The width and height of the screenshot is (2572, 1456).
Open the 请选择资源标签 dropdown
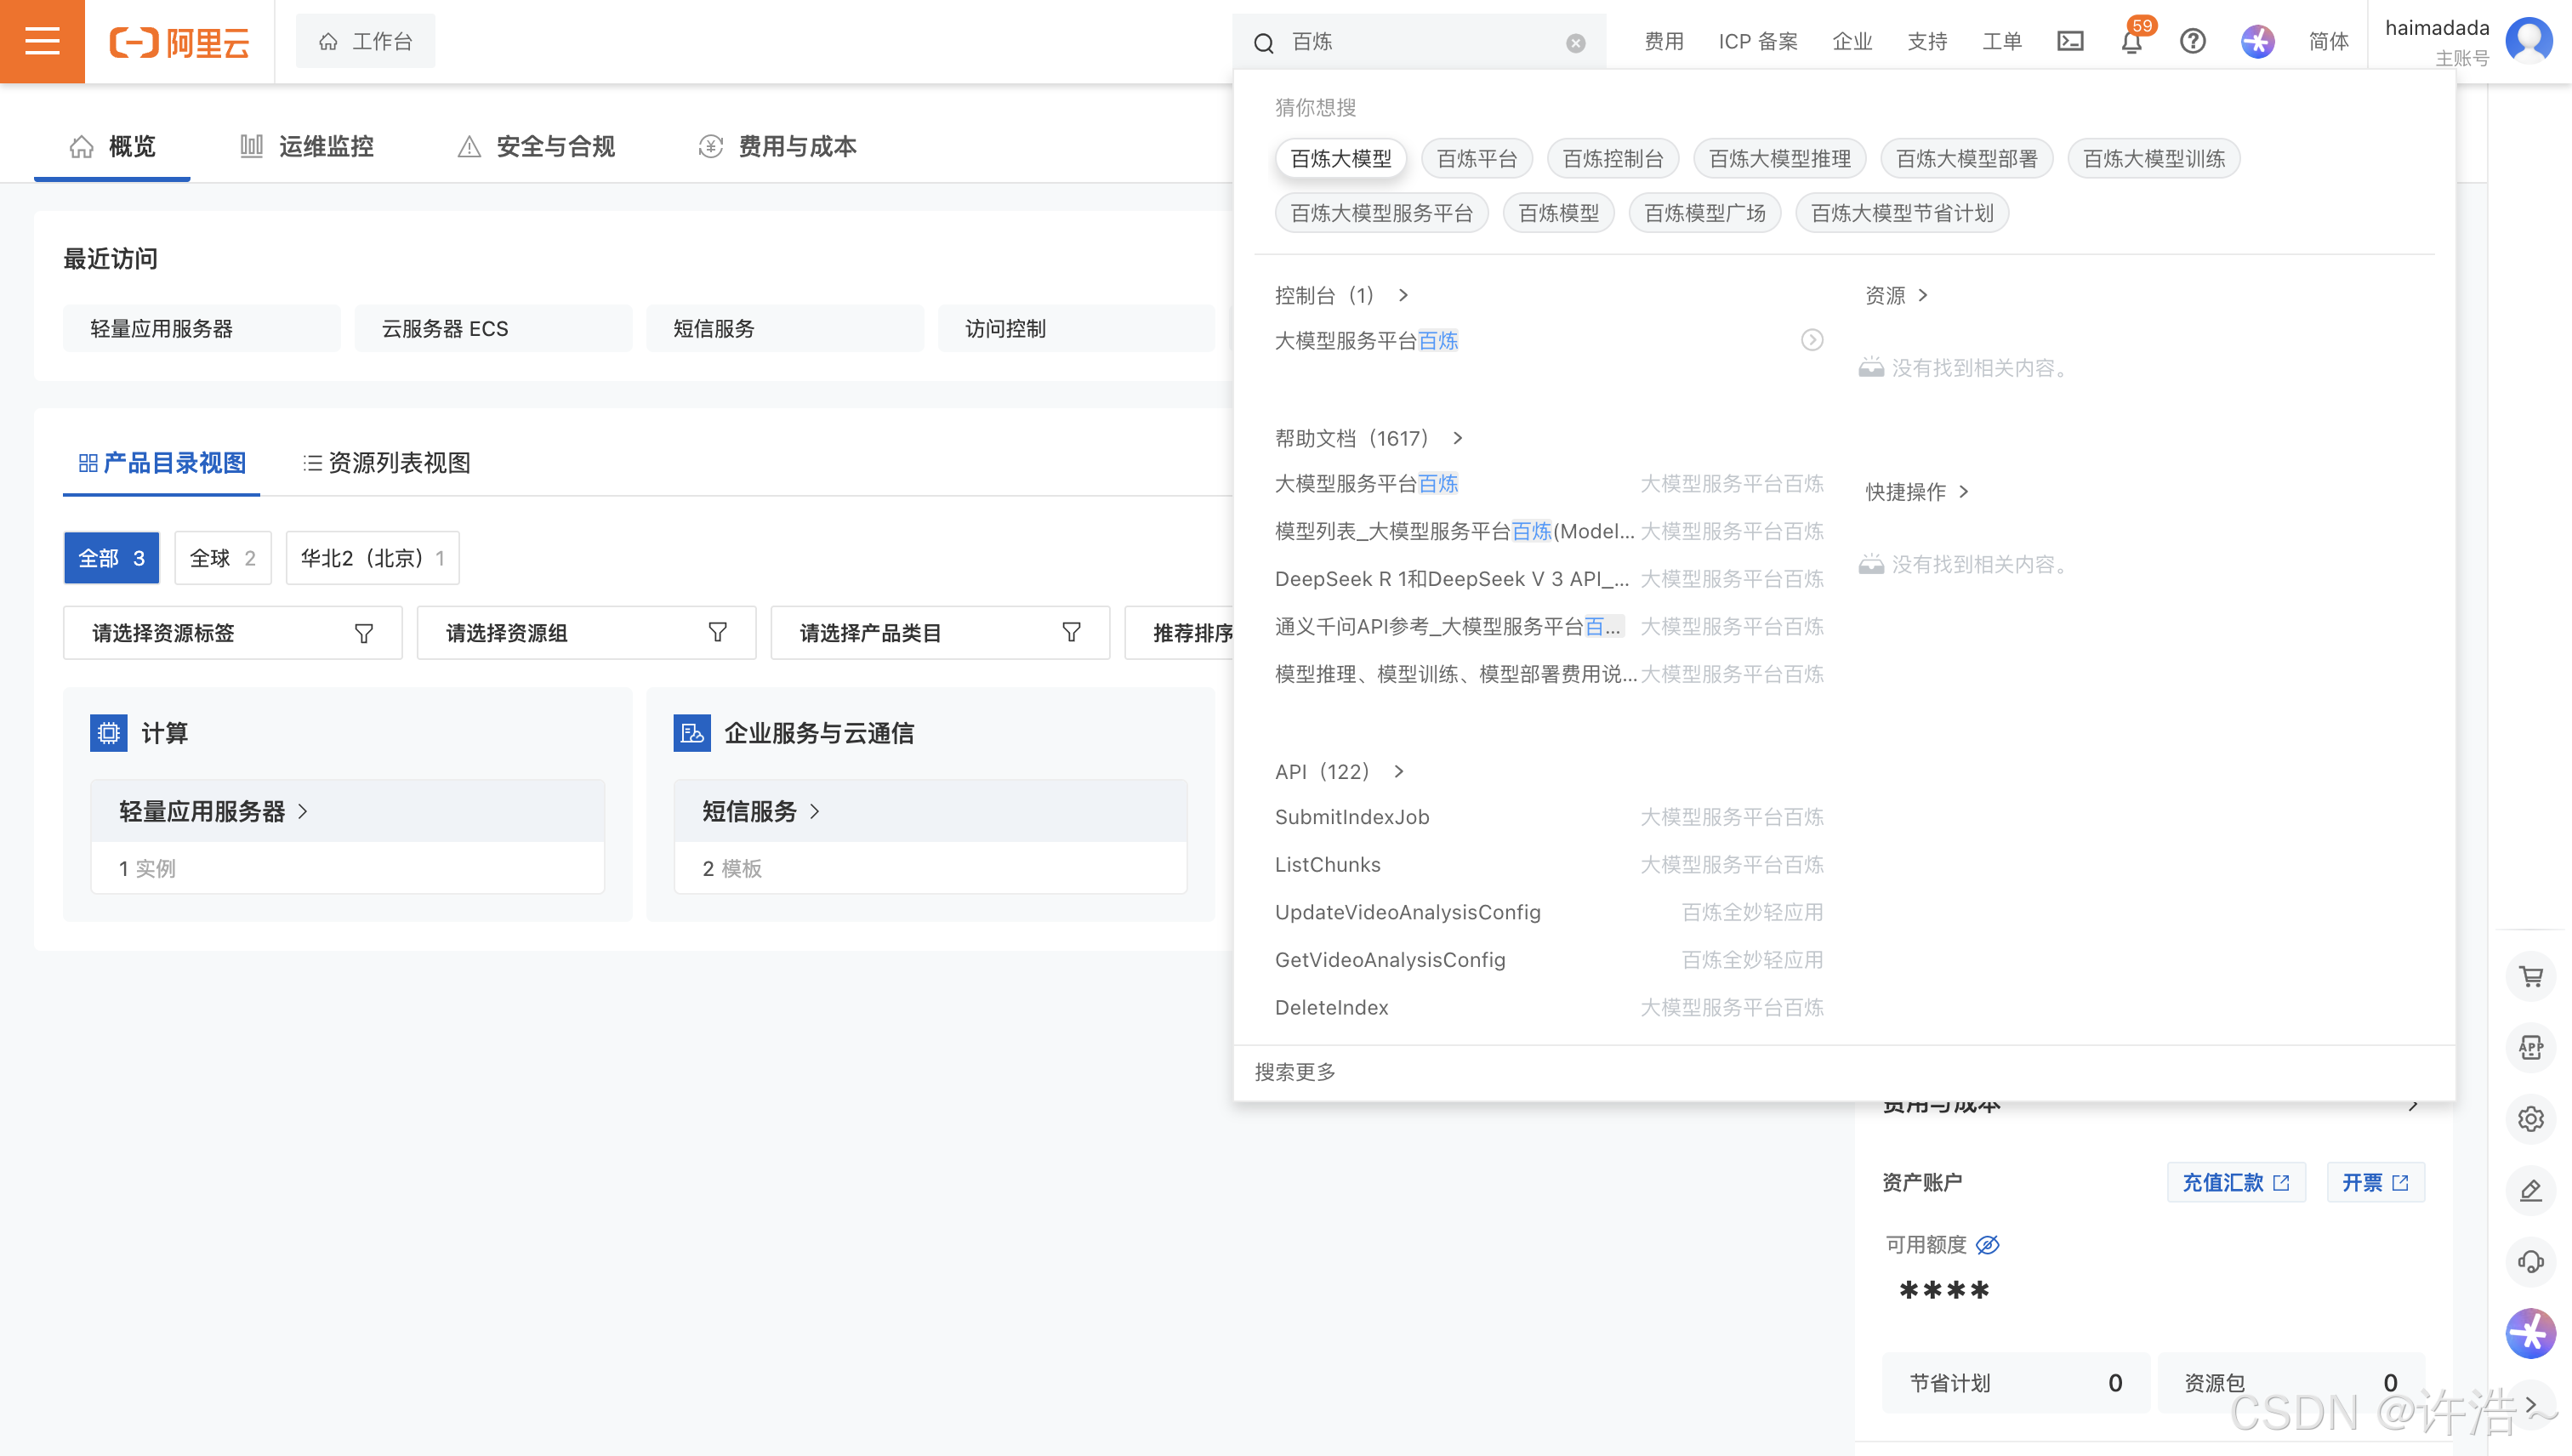232,633
